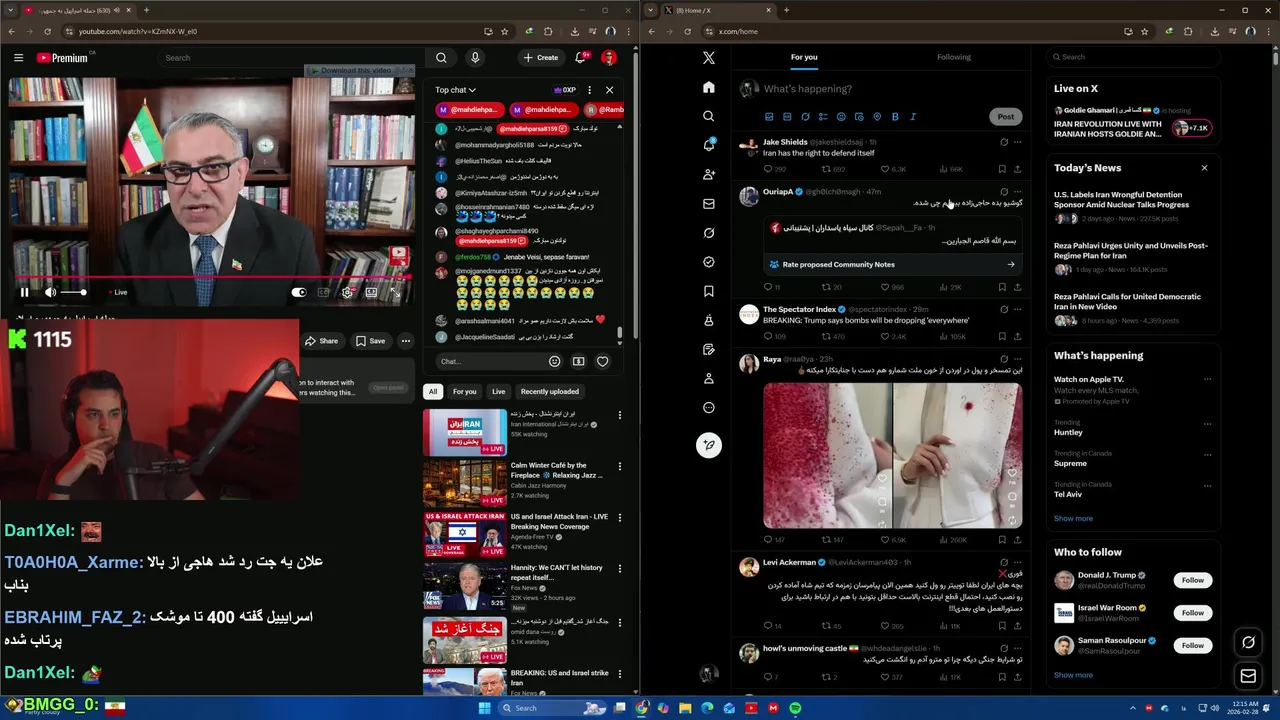Select the Live filter chip

pyautogui.click(x=498, y=391)
